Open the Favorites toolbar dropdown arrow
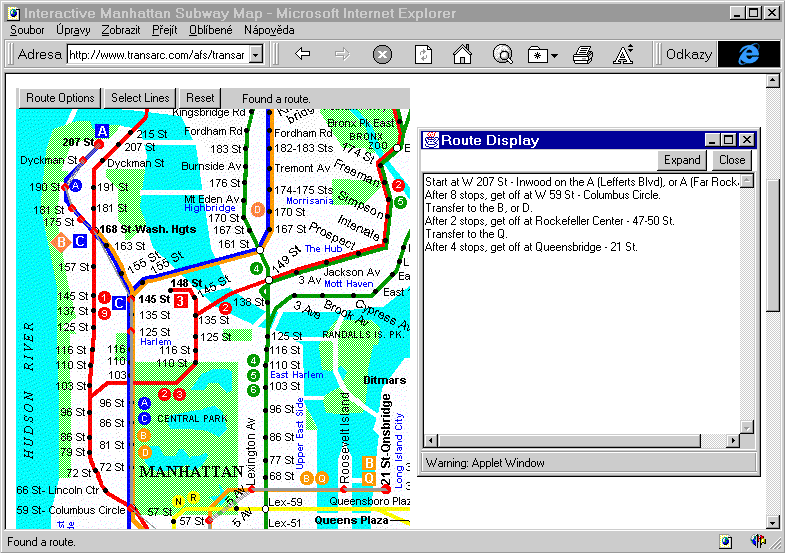Viewport: 785px width, 553px height. [554, 56]
